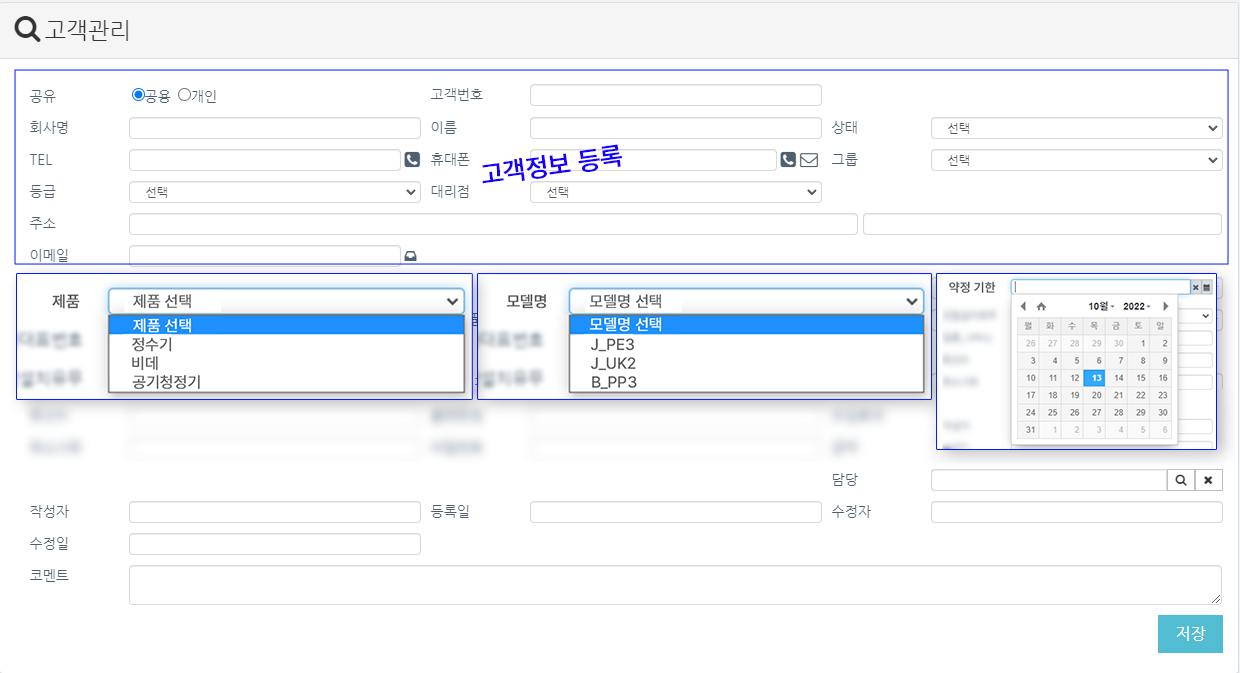Click the 저장 save button
This screenshot has width=1240, height=673.
pos(1189,634)
